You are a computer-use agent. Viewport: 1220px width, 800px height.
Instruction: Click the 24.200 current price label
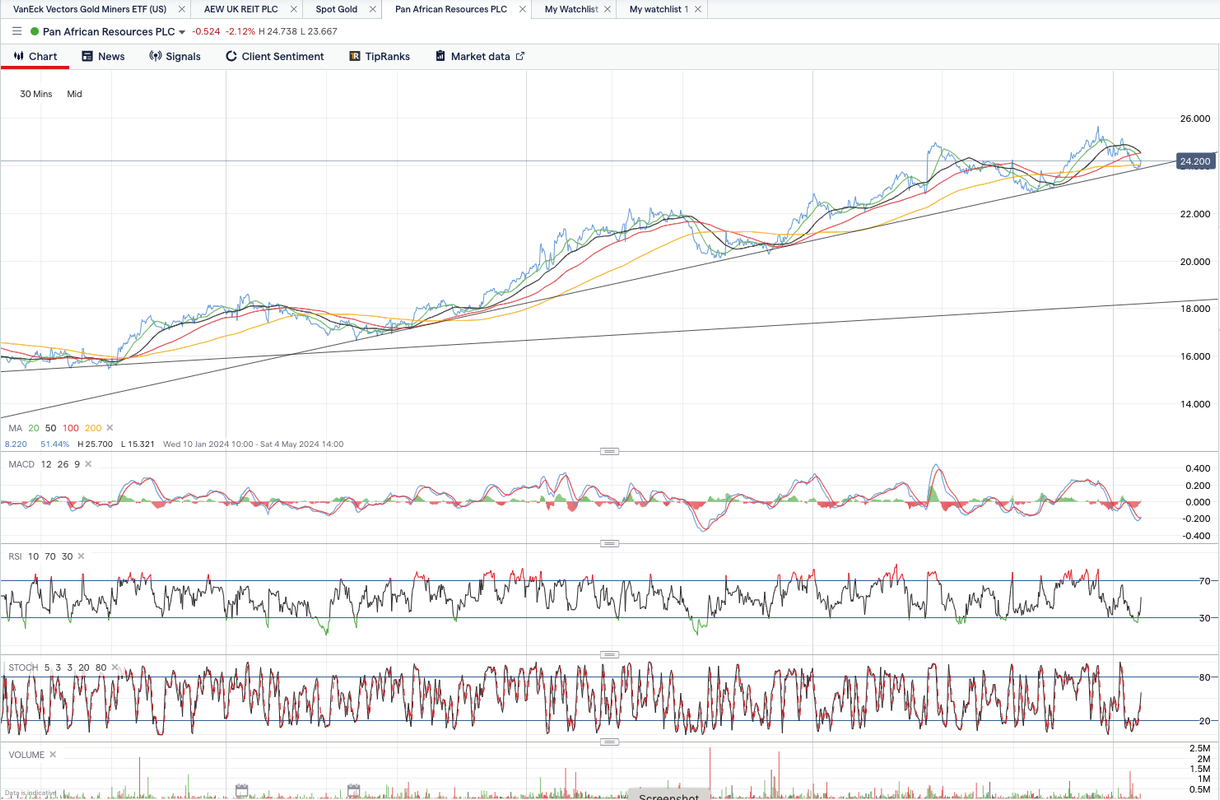(x=1195, y=161)
